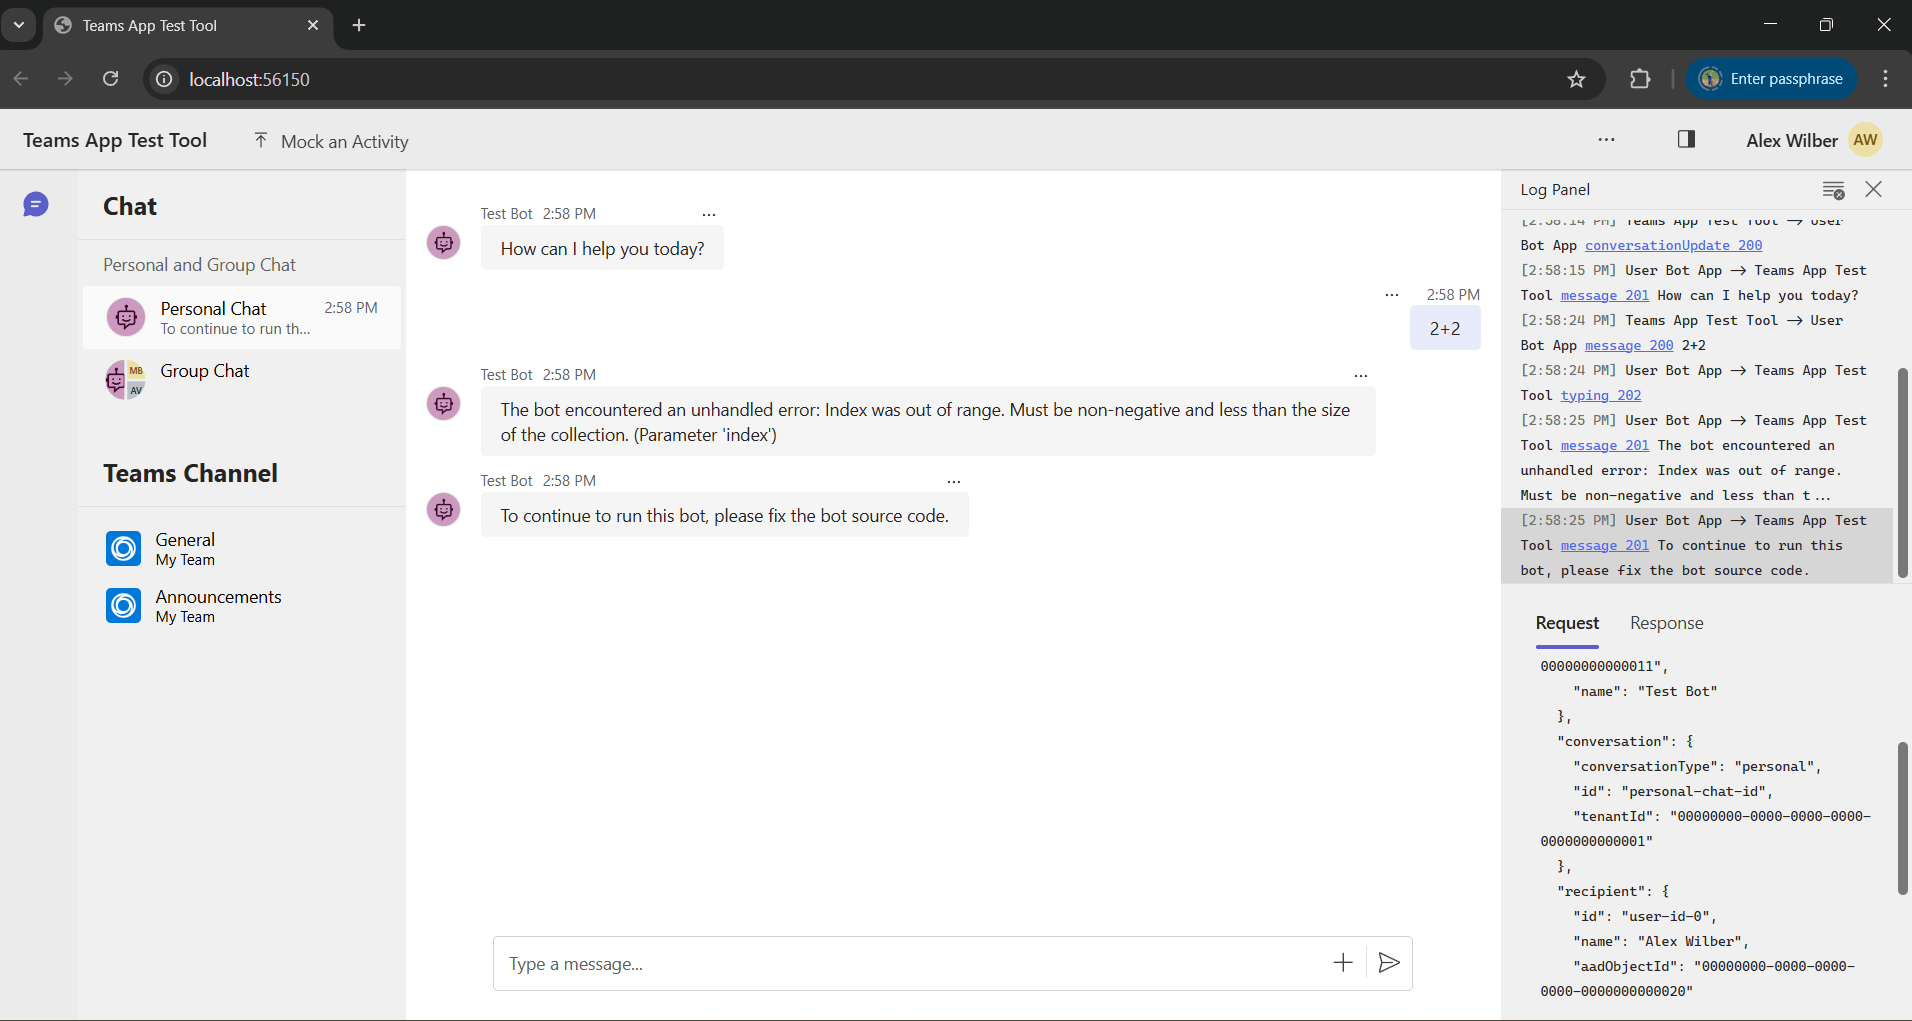Open message 201 unhandled error log link
The height and width of the screenshot is (1021, 1912).
[1604, 446]
